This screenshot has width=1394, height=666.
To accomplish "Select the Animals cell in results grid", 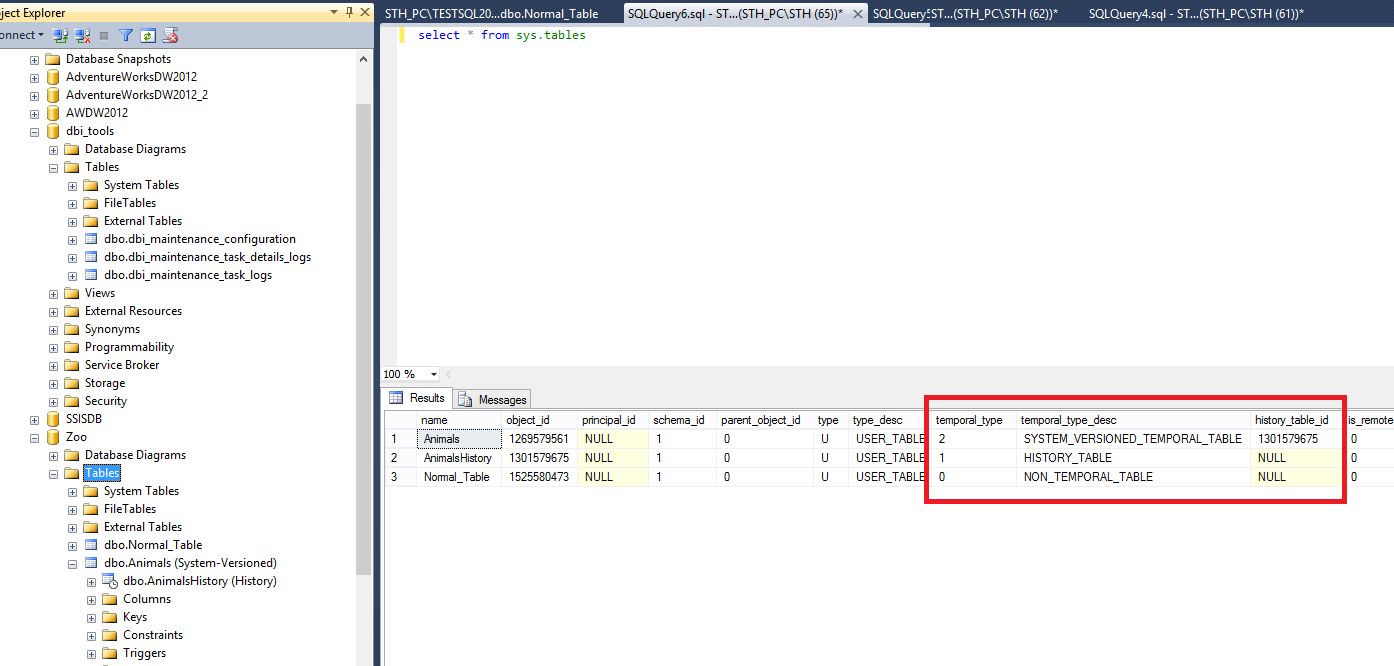I will coord(459,439).
